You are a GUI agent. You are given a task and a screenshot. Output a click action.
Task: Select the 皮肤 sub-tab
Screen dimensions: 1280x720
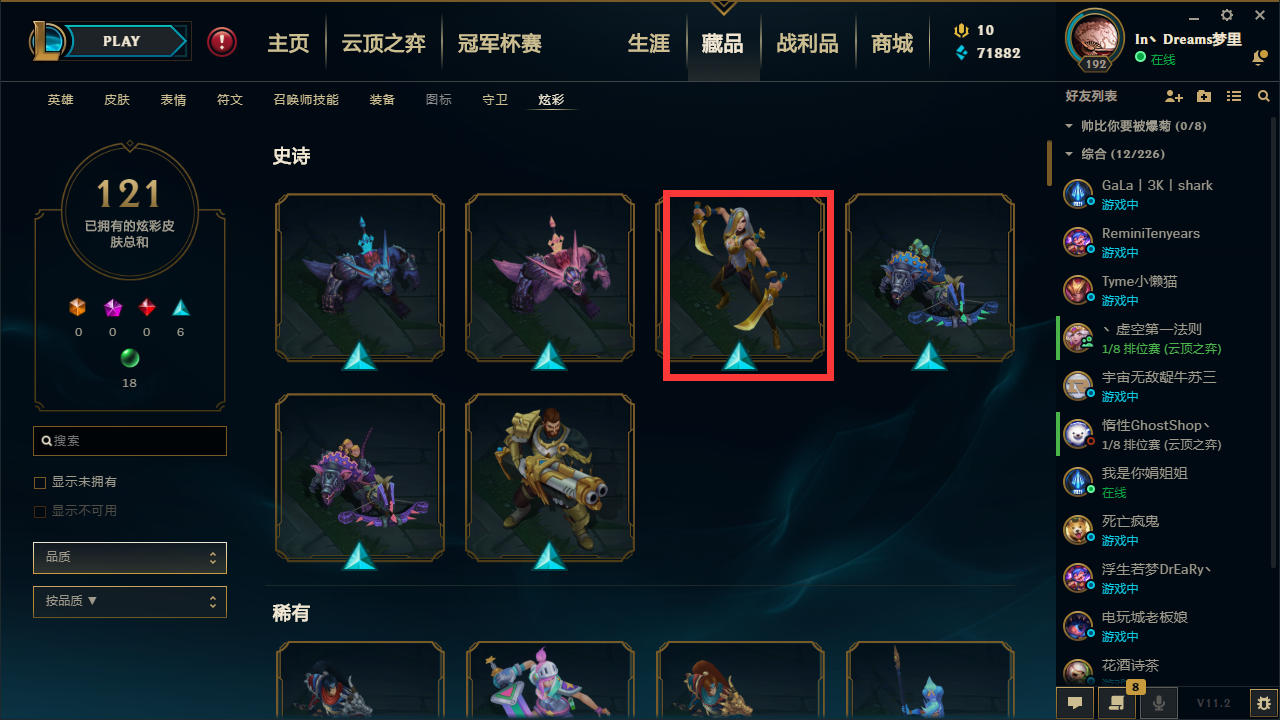click(117, 100)
